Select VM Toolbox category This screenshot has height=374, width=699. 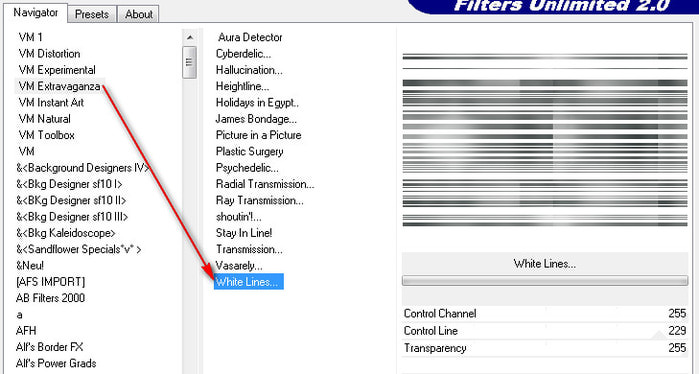click(x=47, y=135)
